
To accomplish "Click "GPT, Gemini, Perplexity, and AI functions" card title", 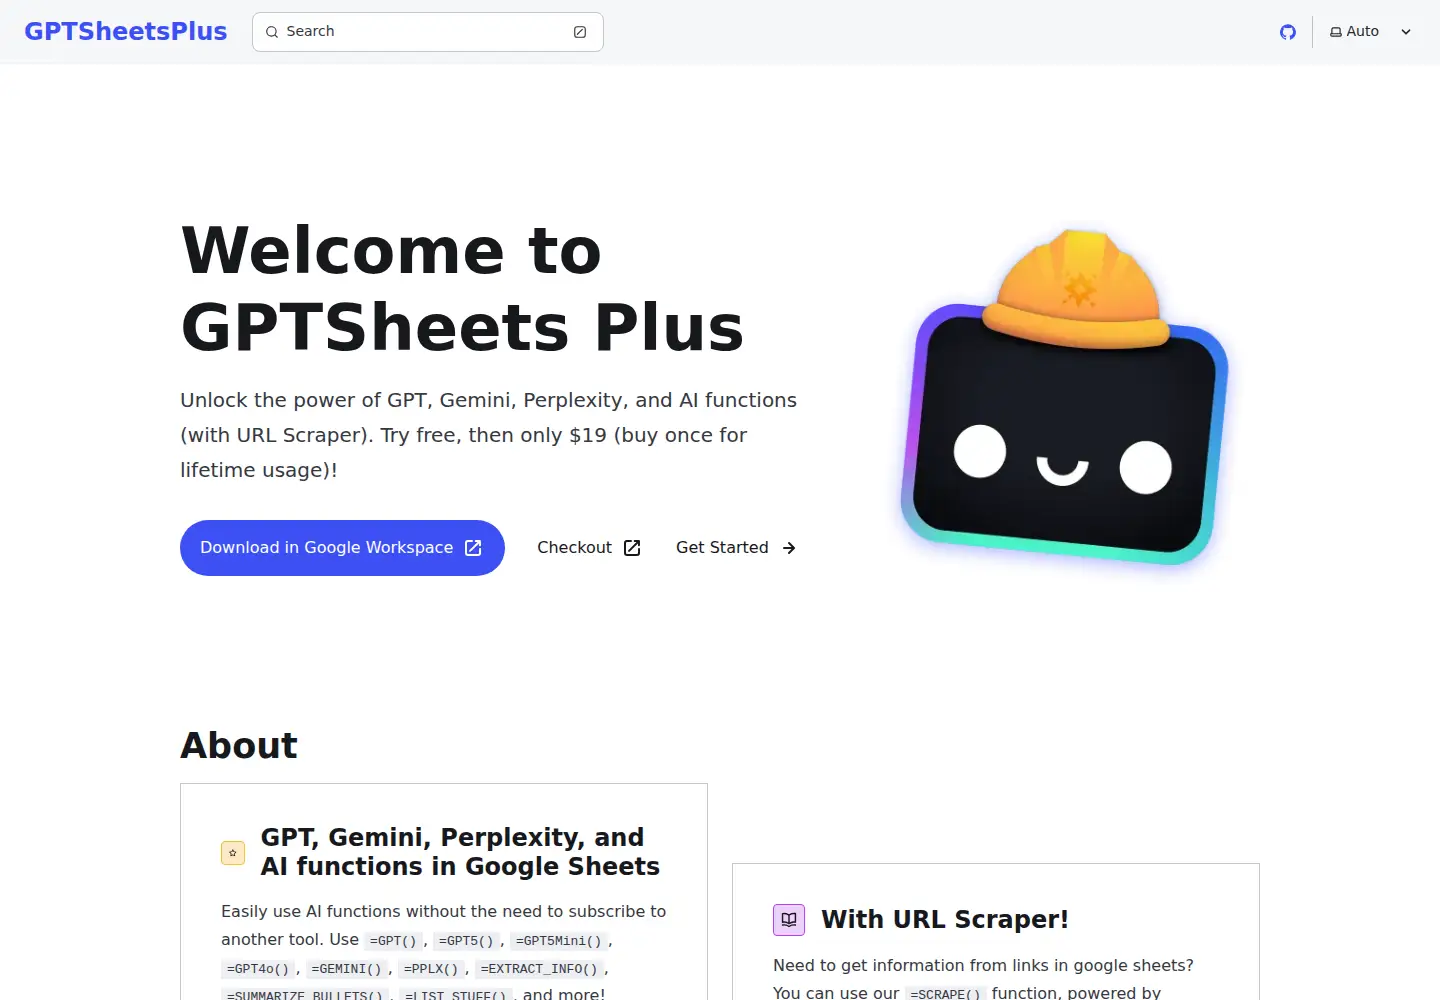I will [x=460, y=852].
